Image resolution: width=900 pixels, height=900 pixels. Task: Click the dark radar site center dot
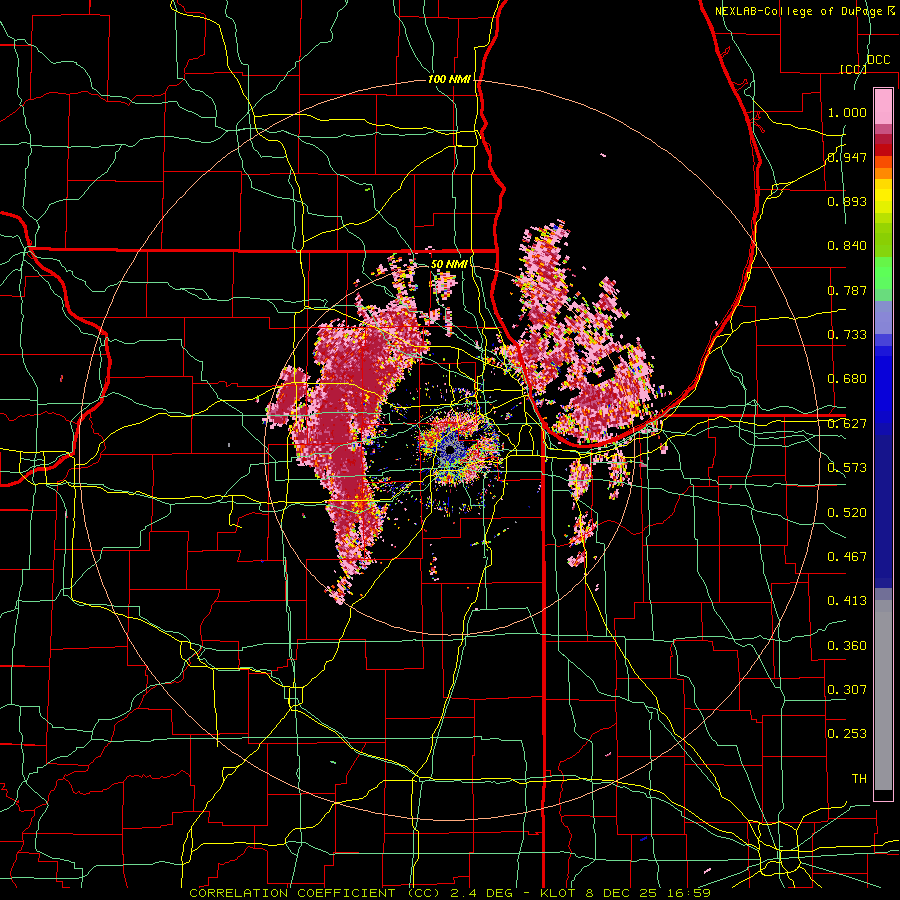tap(450, 449)
